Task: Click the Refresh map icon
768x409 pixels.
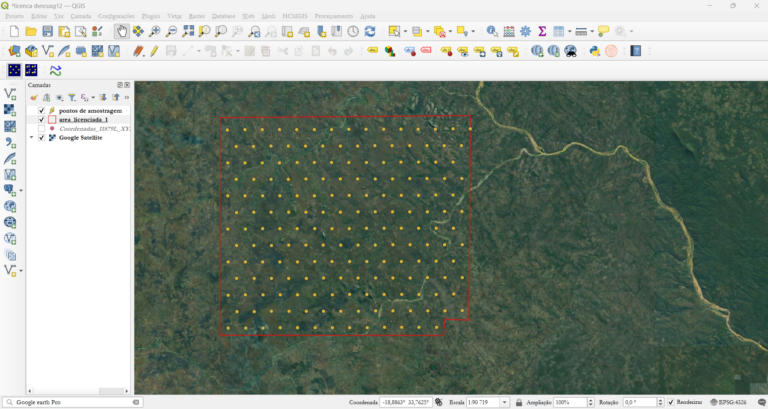Action: click(x=370, y=31)
